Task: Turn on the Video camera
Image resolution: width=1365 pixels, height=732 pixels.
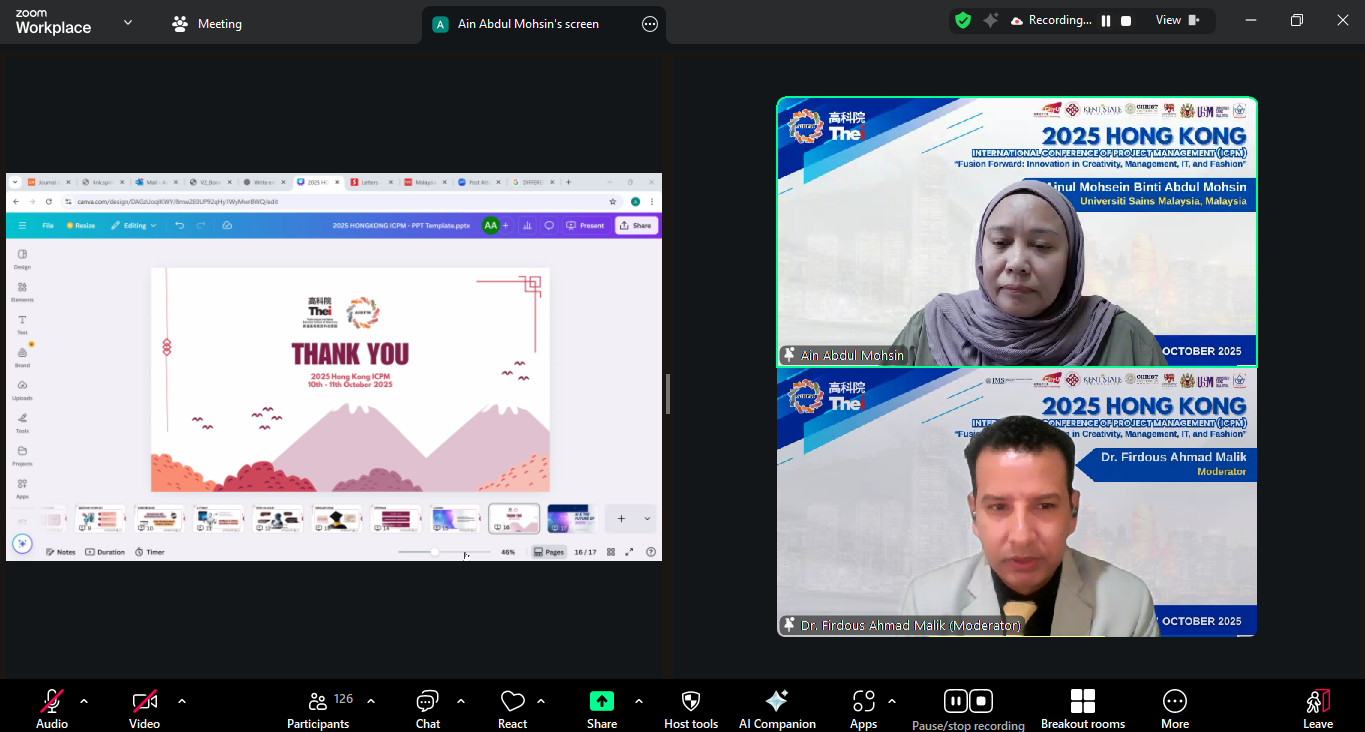Action: tap(144, 709)
